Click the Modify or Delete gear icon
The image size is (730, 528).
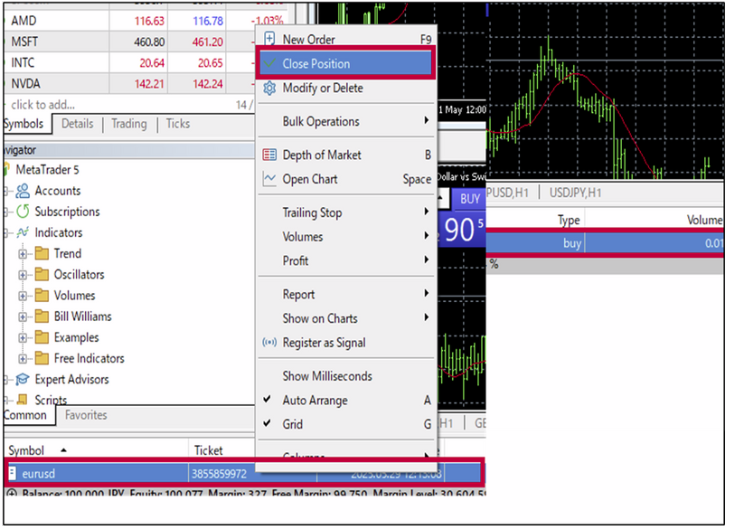[268, 88]
